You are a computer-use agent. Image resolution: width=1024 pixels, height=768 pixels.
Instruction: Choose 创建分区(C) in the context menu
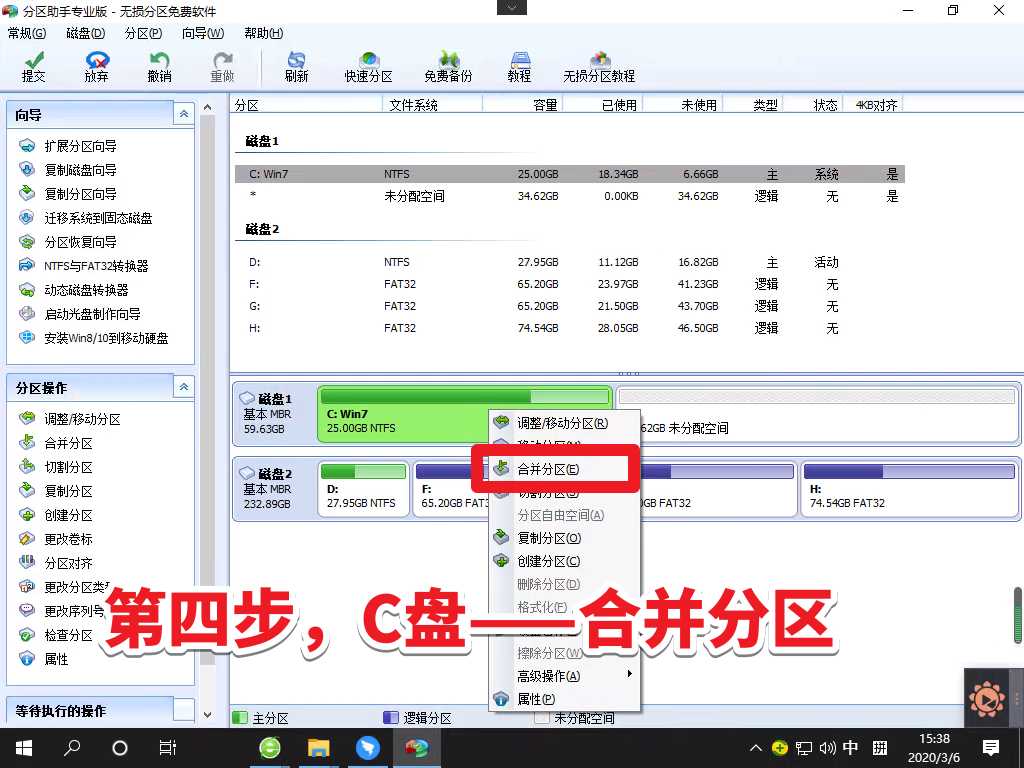pos(566,561)
